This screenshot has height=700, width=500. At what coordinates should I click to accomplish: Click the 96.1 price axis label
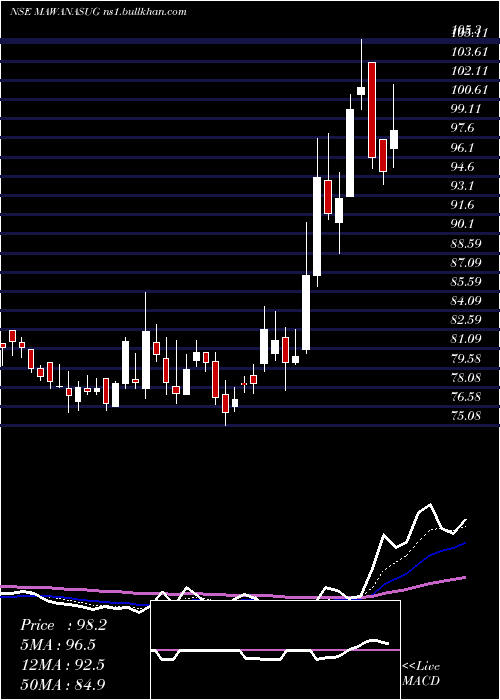[463, 148]
